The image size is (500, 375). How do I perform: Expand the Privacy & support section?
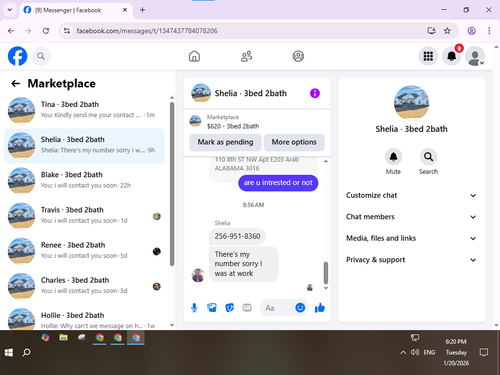pyautogui.click(x=411, y=260)
